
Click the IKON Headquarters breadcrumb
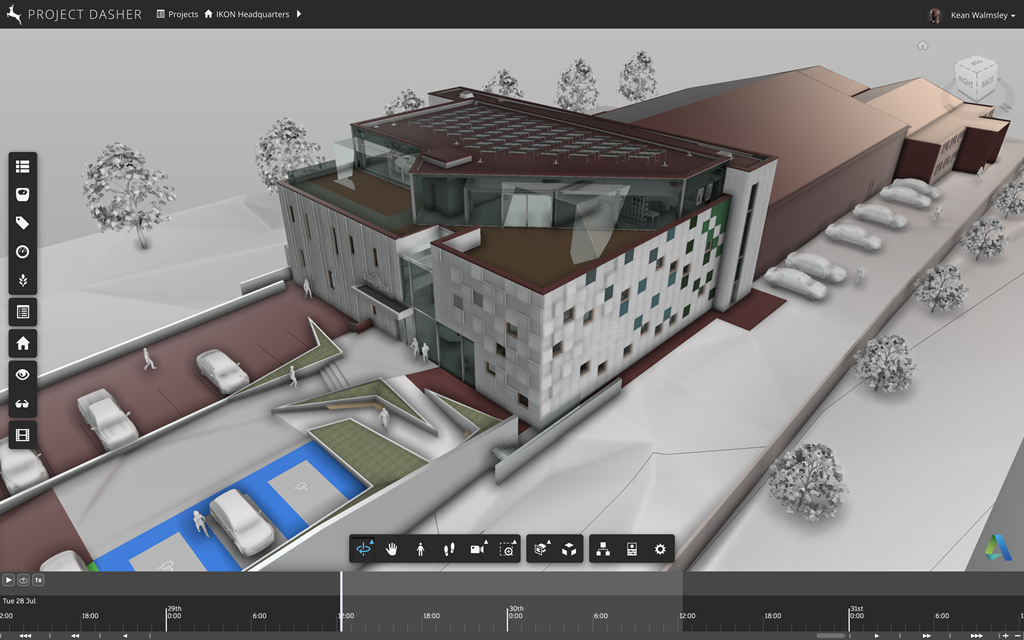[x=248, y=15]
